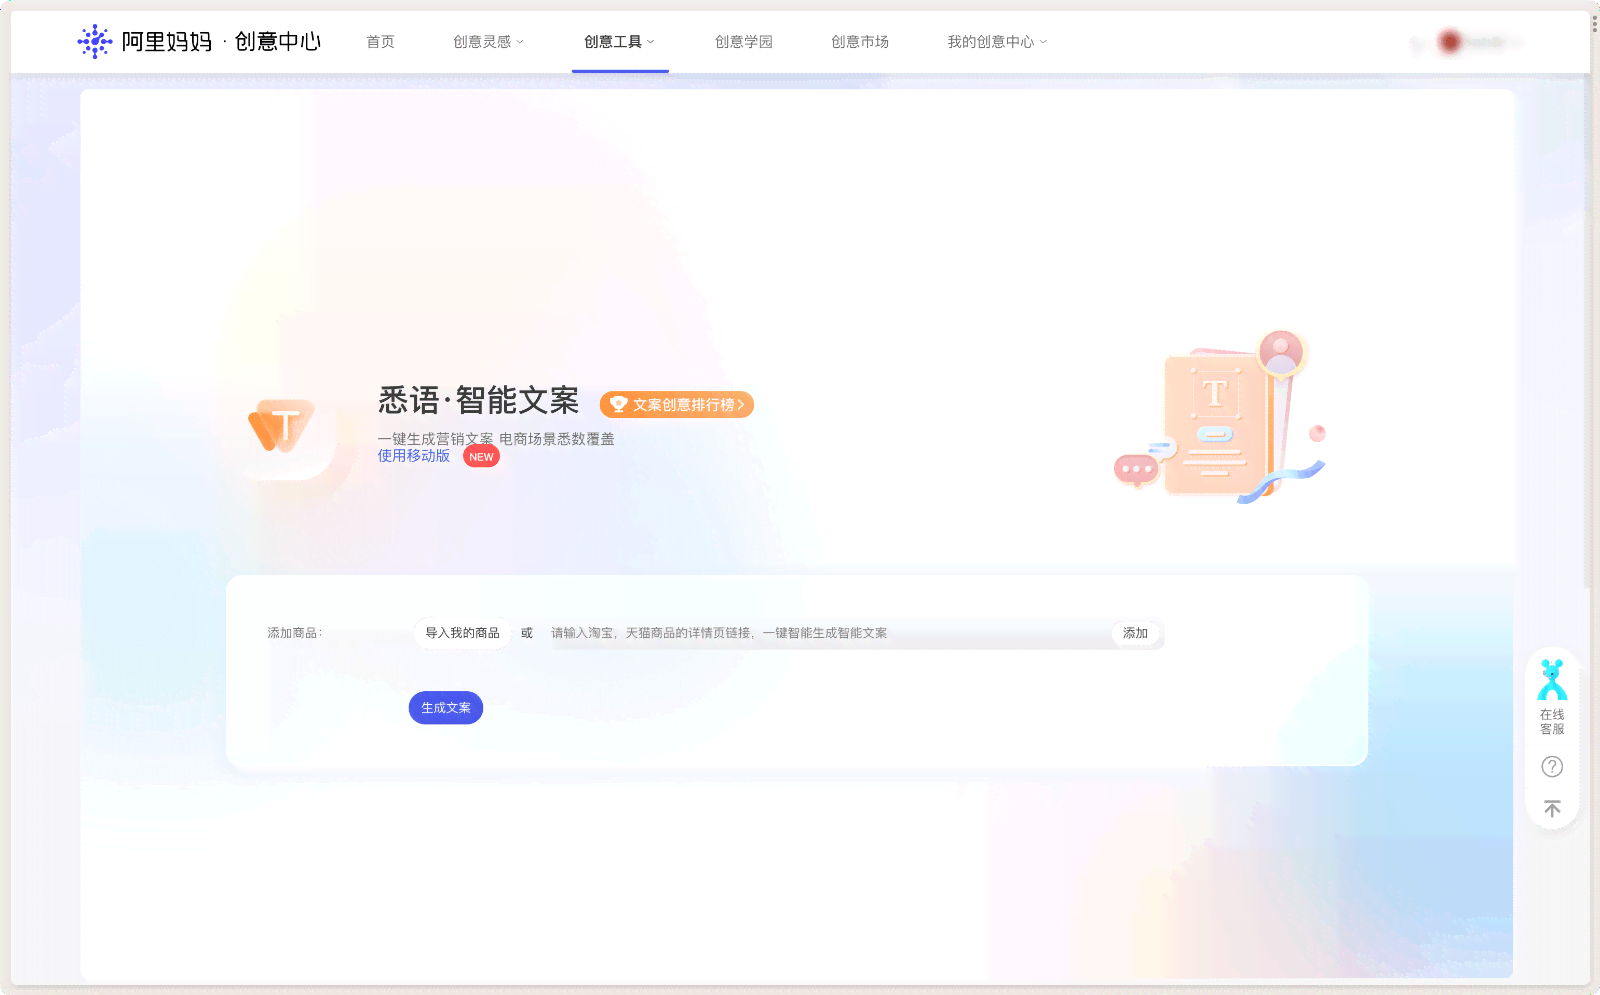Open the 首页 navigation tab
Viewport: 1600px width, 995px height.
(x=380, y=42)
